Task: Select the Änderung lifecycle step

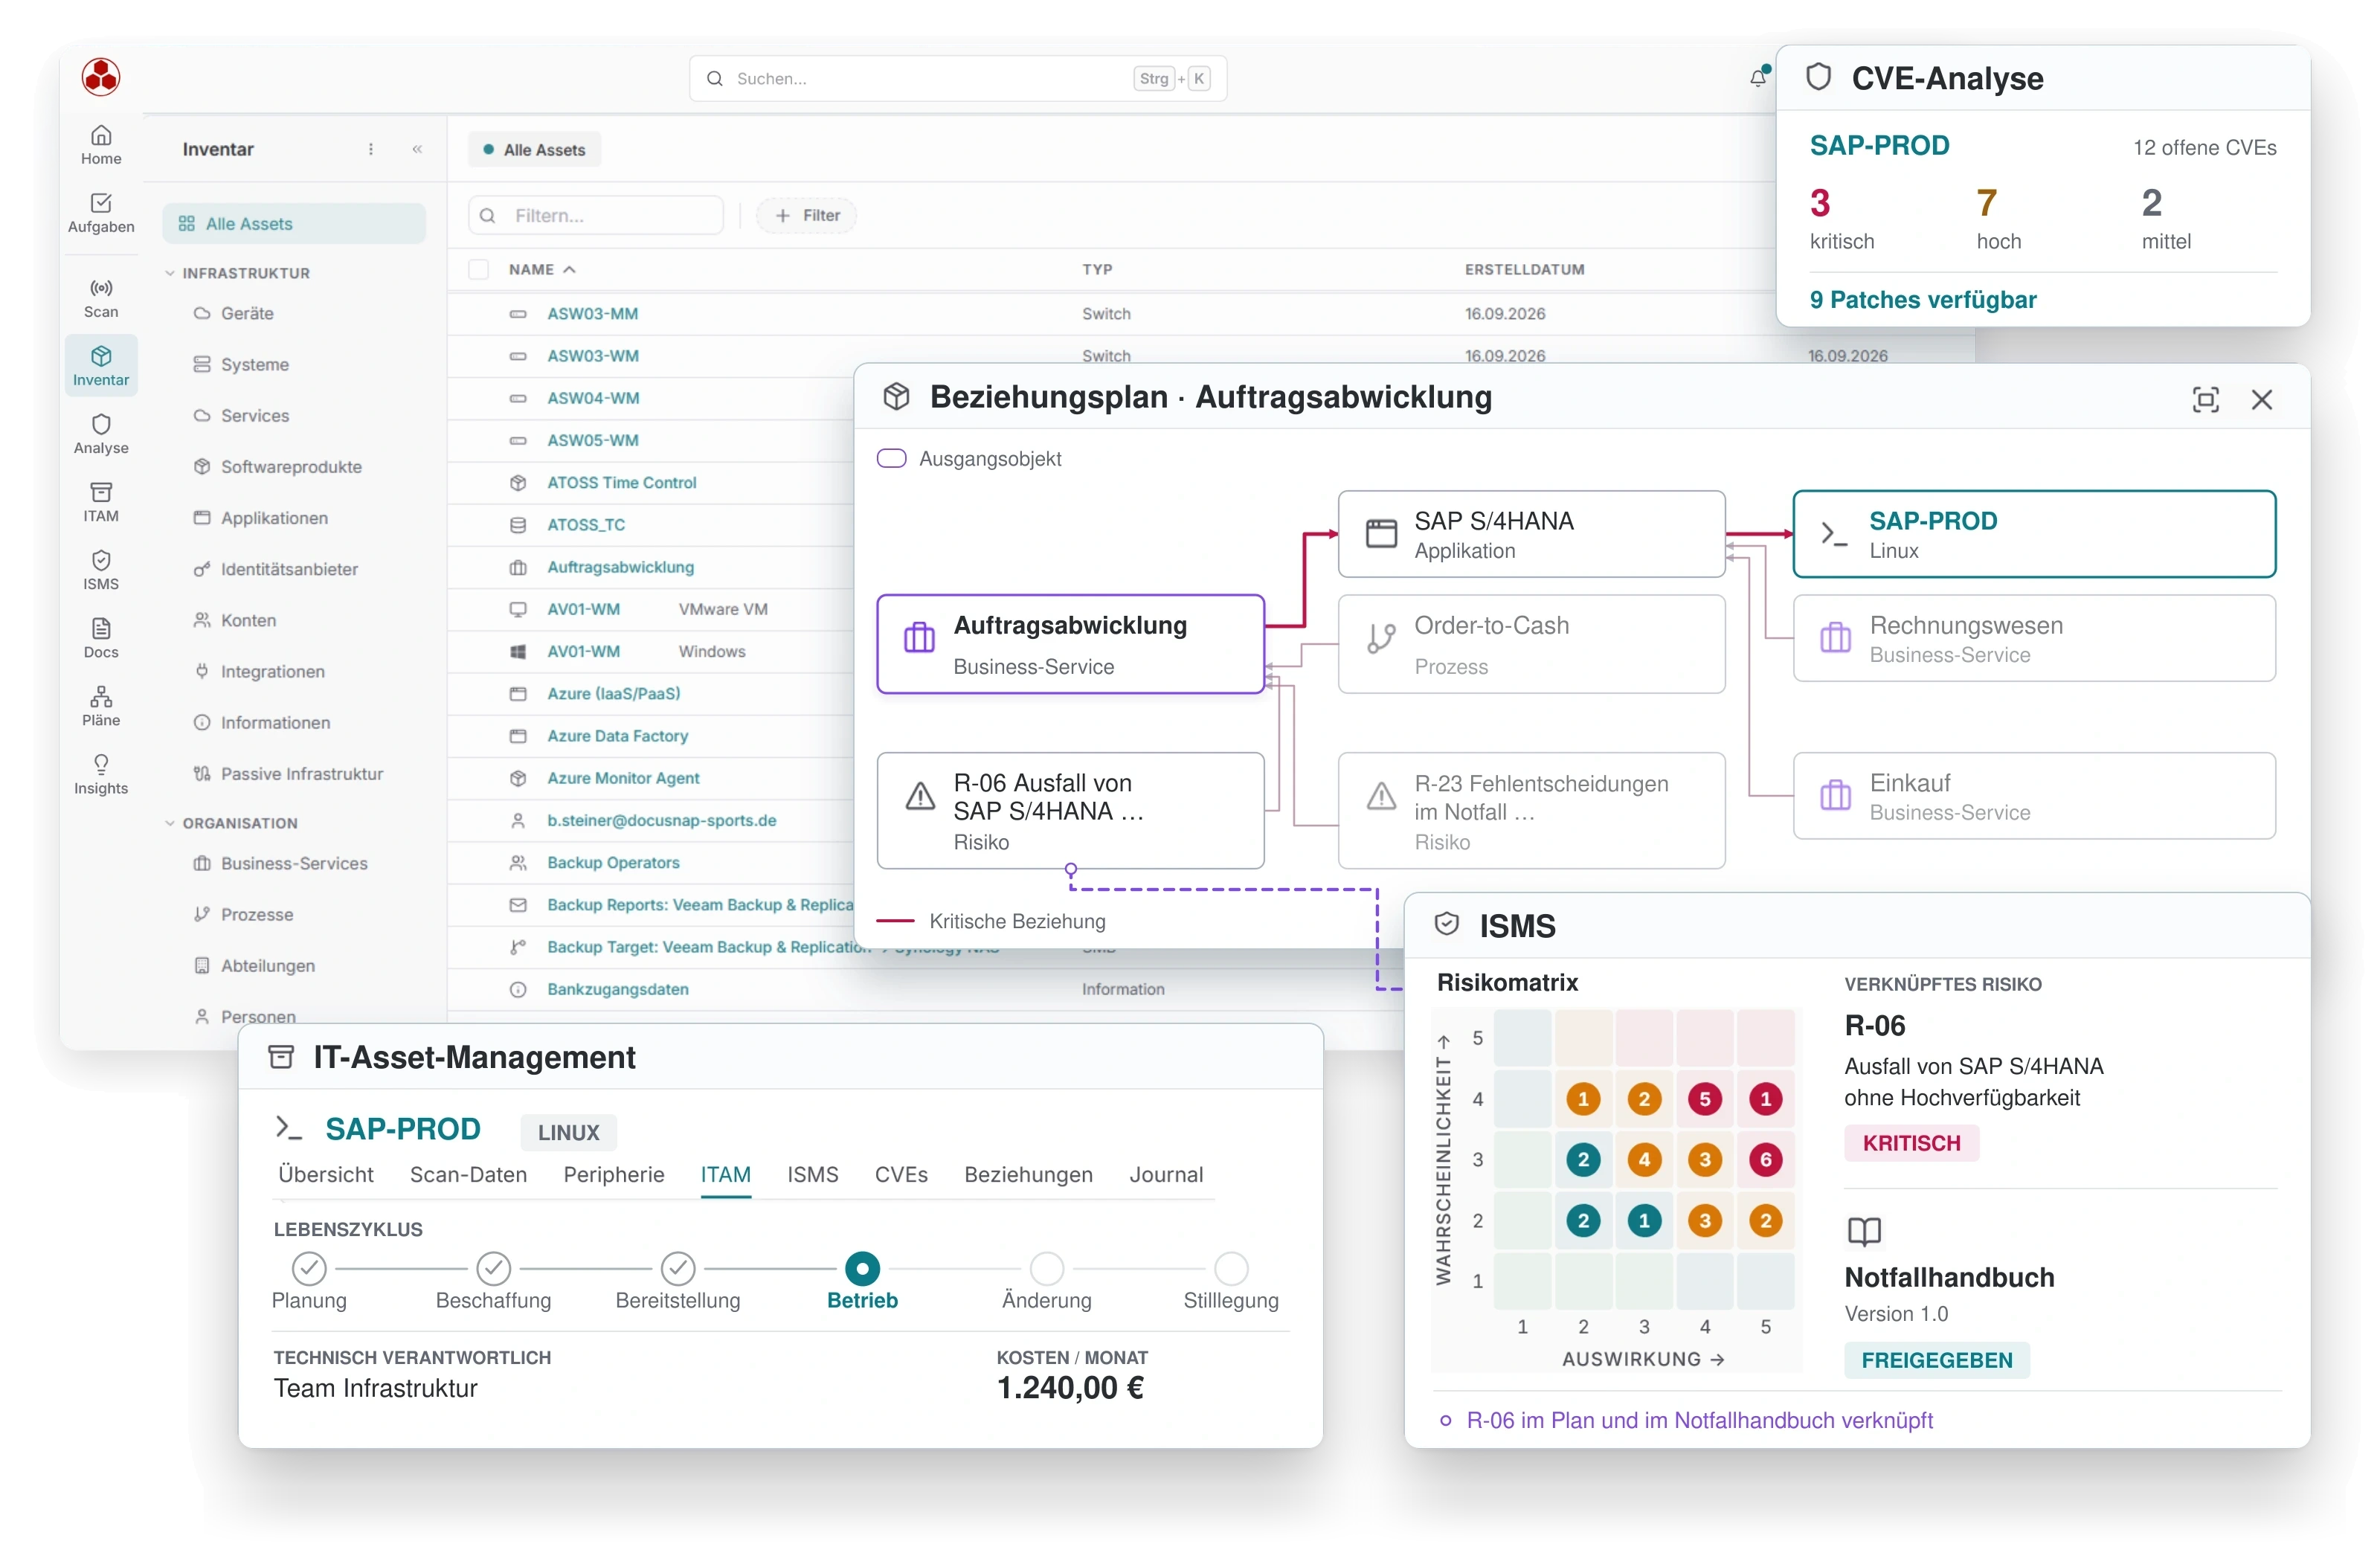Action: click(x=1047, y=1268)
